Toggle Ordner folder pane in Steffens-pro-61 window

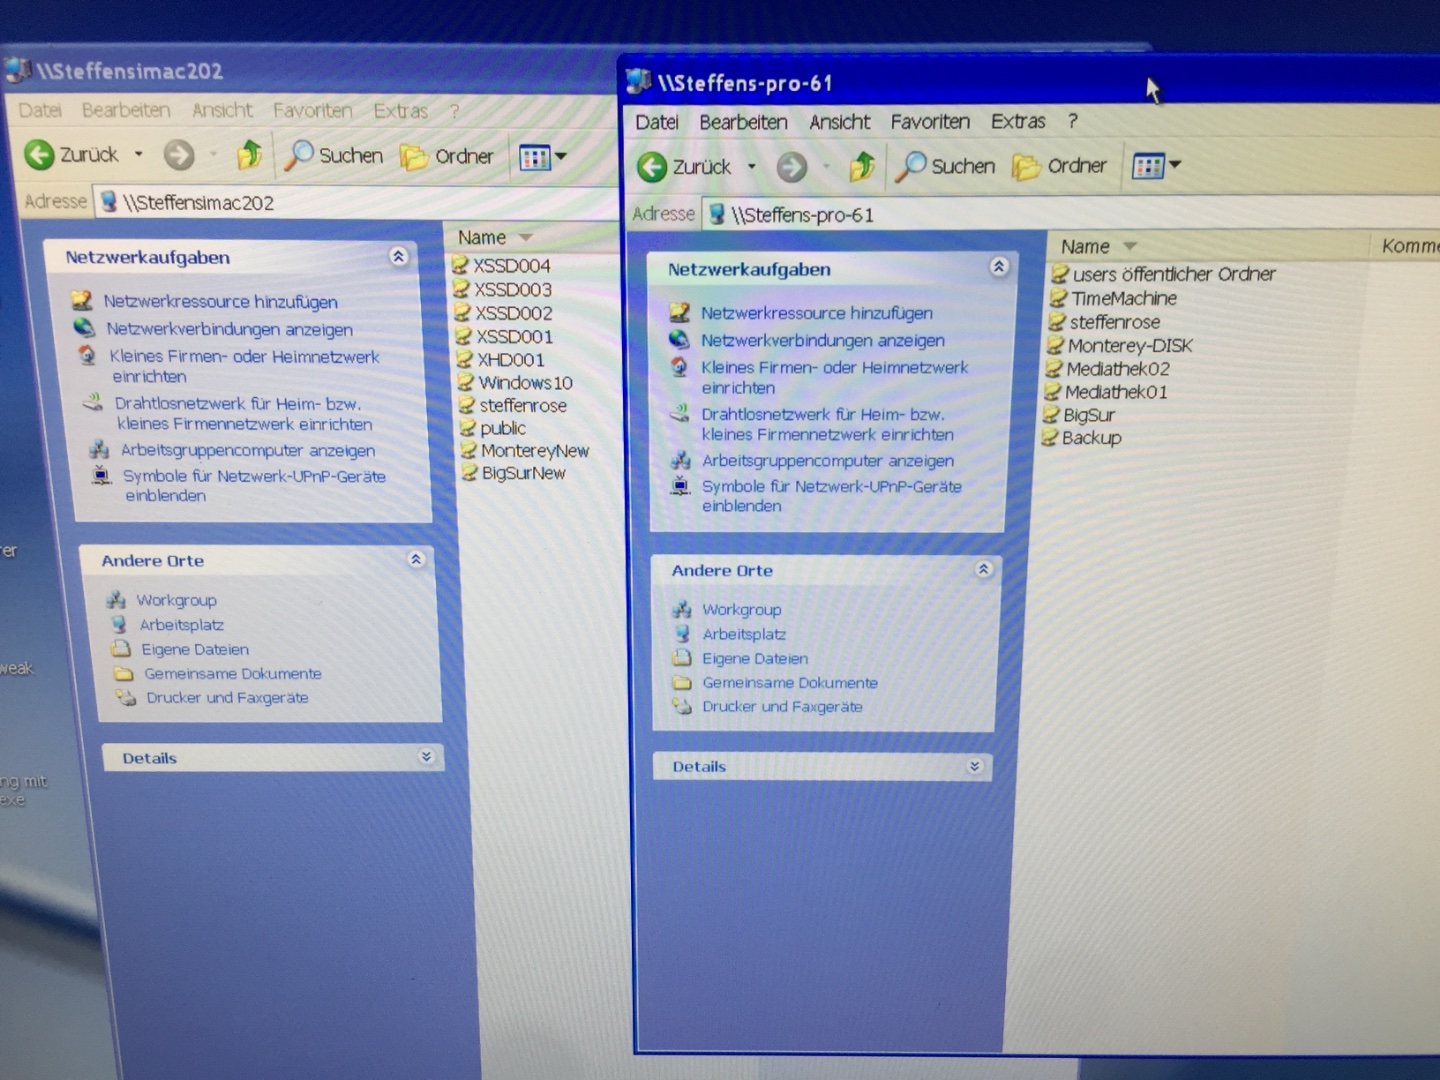click(1060, 166)
